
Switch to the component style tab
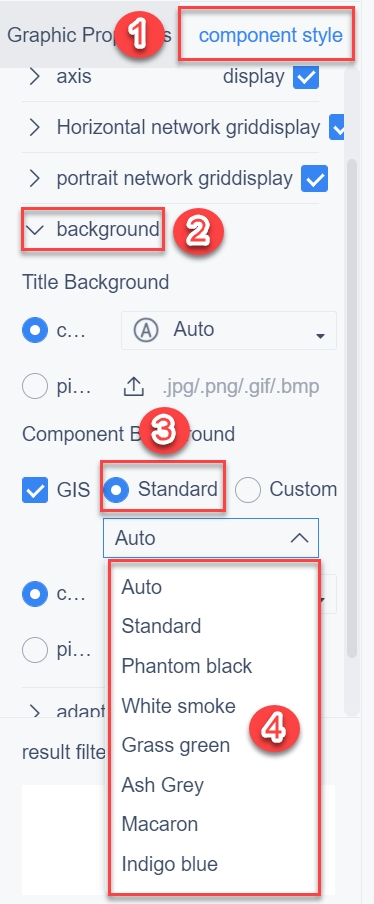click(270, 36)
